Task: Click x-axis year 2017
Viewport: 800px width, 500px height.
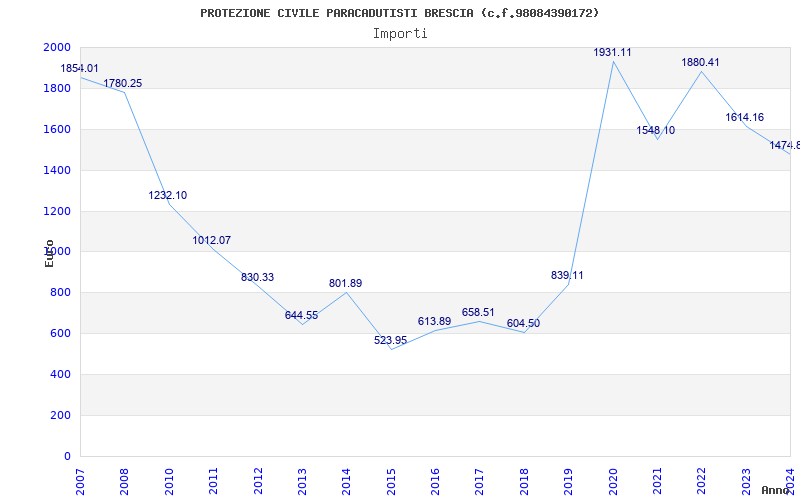Action: [480, 481]
